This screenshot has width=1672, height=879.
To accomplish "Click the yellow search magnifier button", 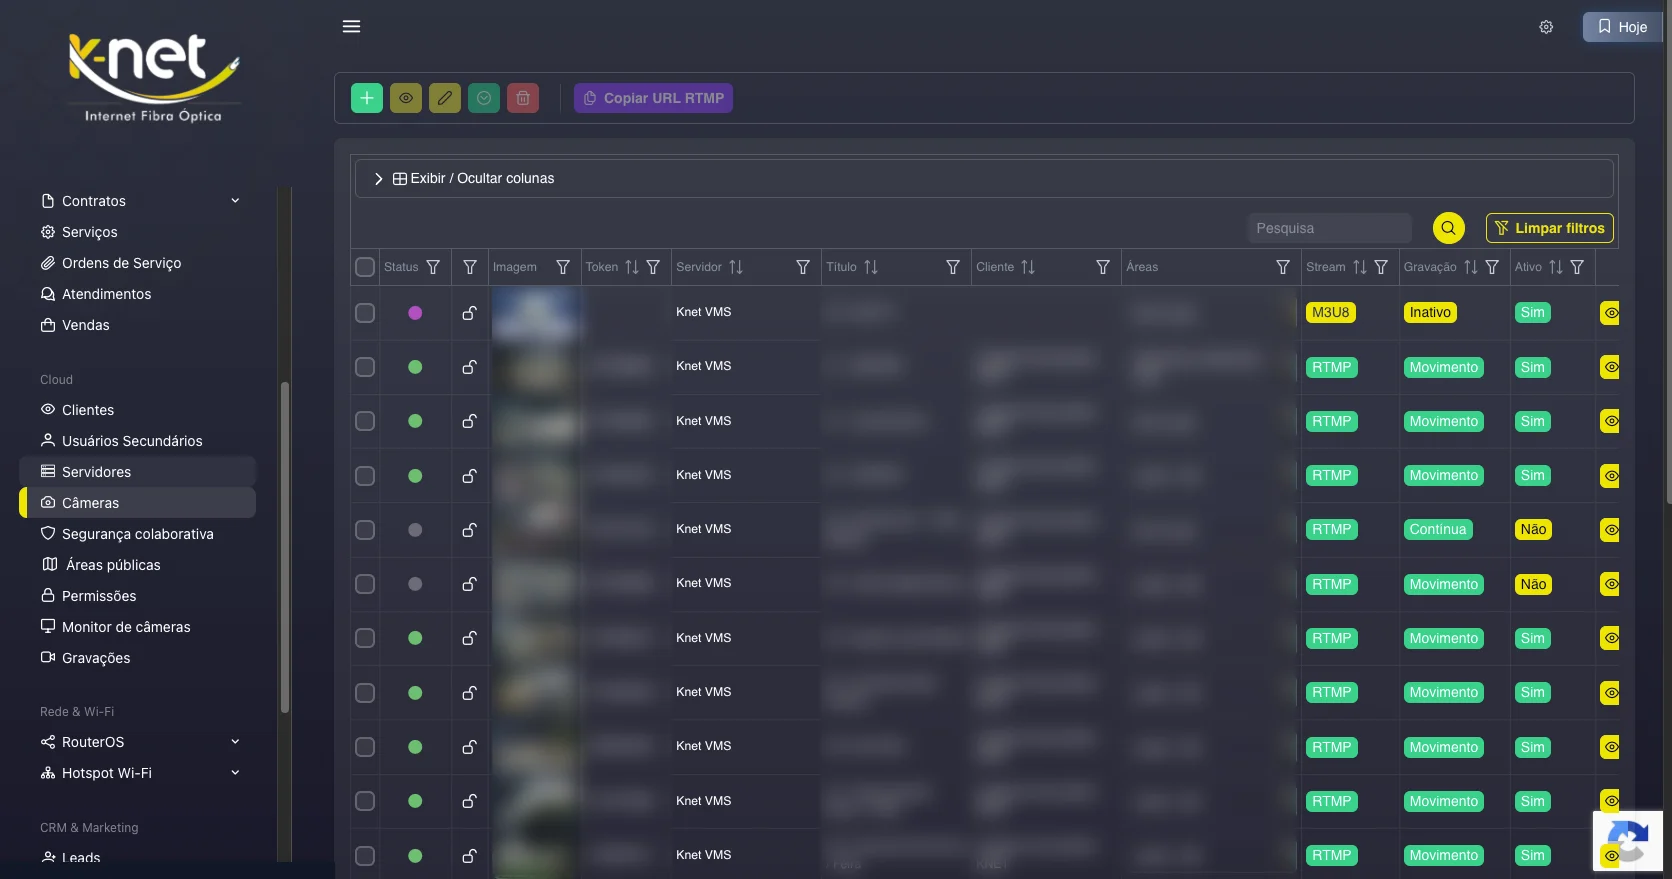I will point(1449,228).
